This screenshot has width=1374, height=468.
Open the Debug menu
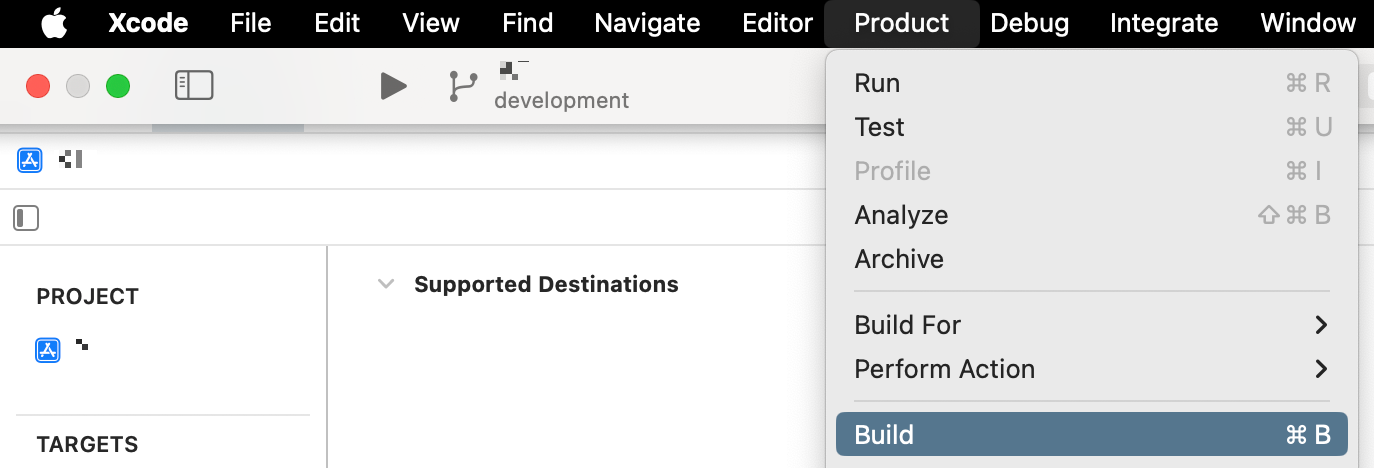pyautogui.click(x=1029, y=23)
